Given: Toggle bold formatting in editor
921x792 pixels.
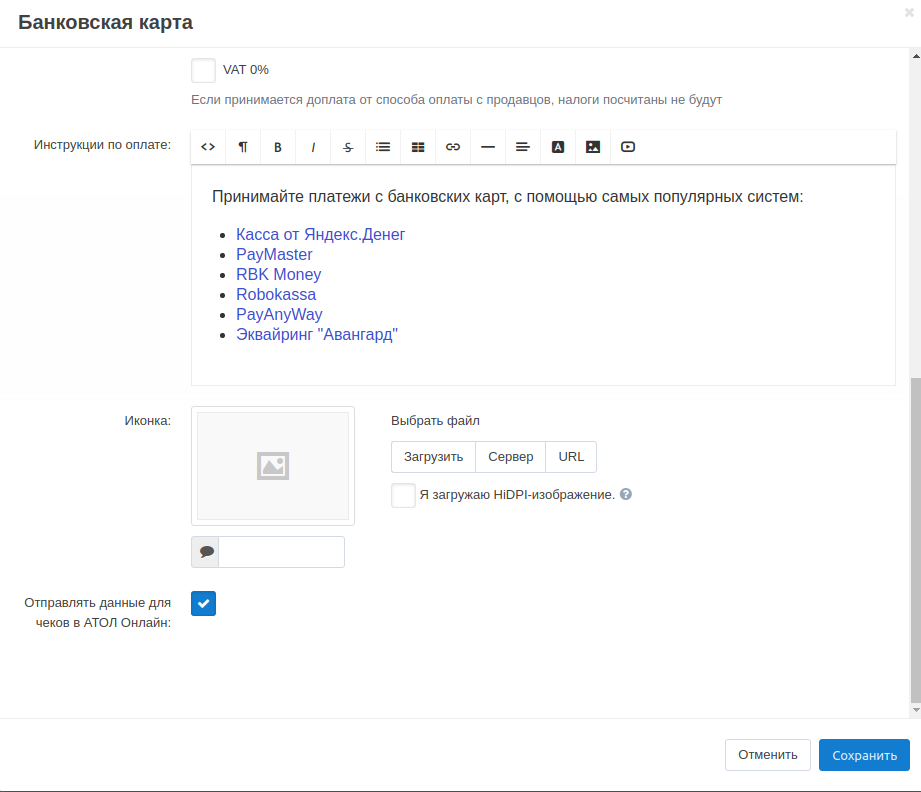Looking at the screenshot, I should pyautogui.click(x=278, y=147).
